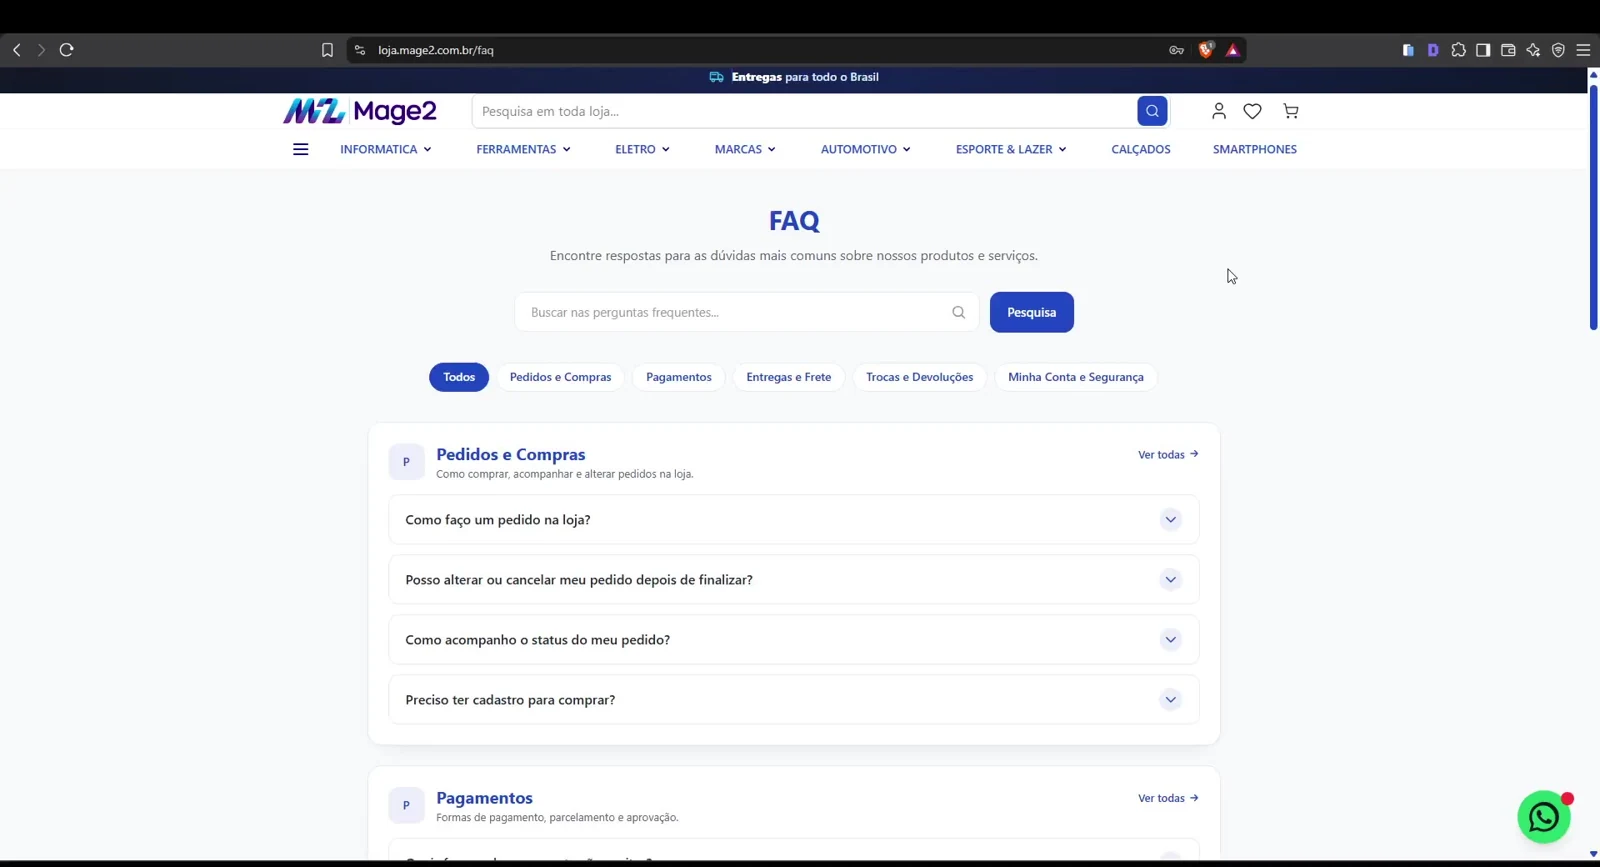The image size is (1600, 867).
Task: Open the shopping cart icon
Action: coord(1291,111)
